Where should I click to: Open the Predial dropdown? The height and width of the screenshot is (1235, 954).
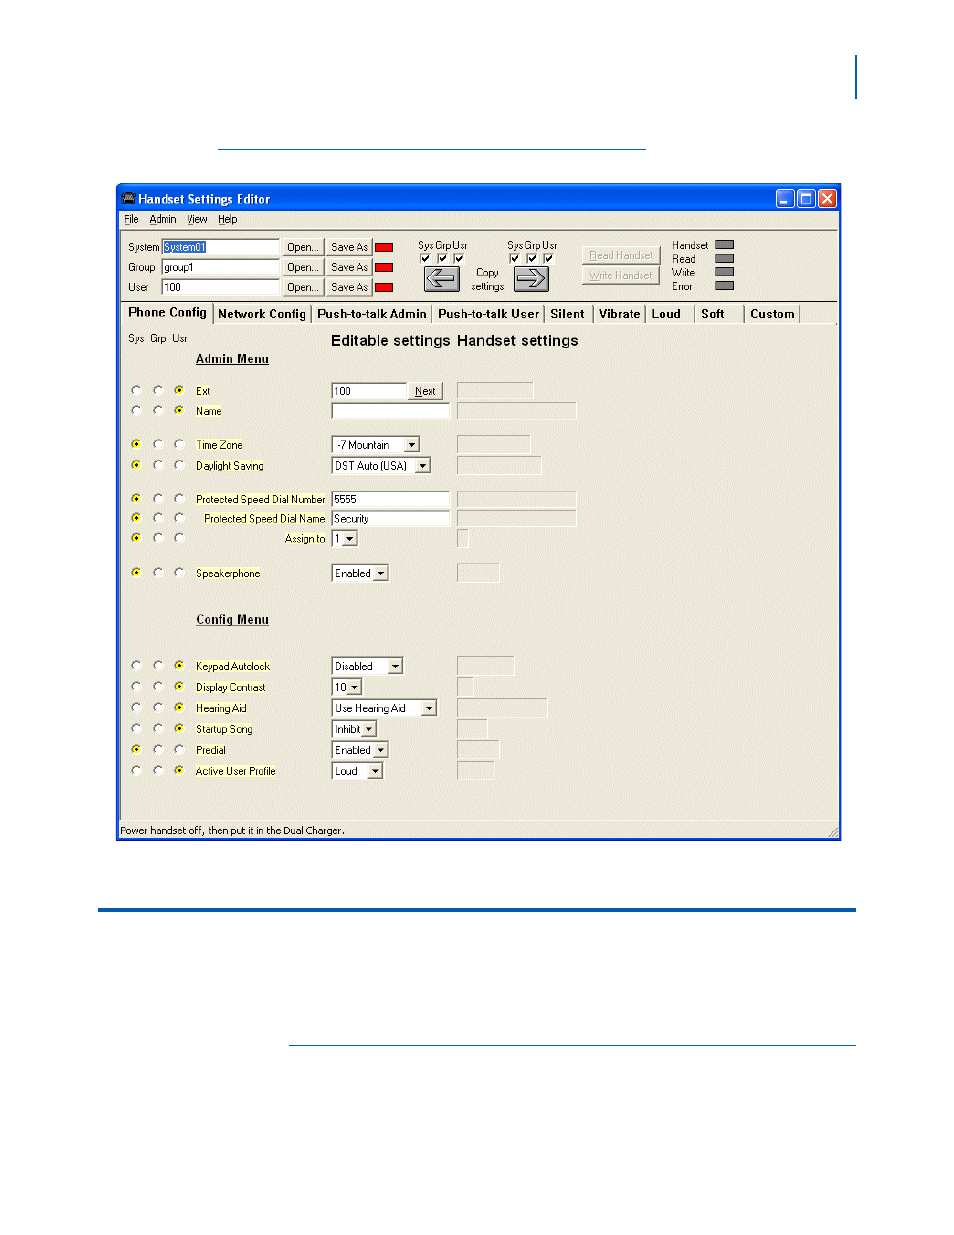coord(381,750)
